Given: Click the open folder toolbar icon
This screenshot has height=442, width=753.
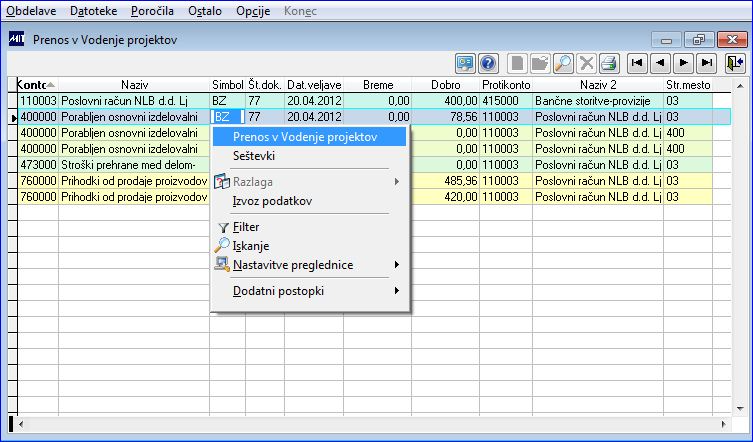Looking at the screenshot, I should 540,63.
